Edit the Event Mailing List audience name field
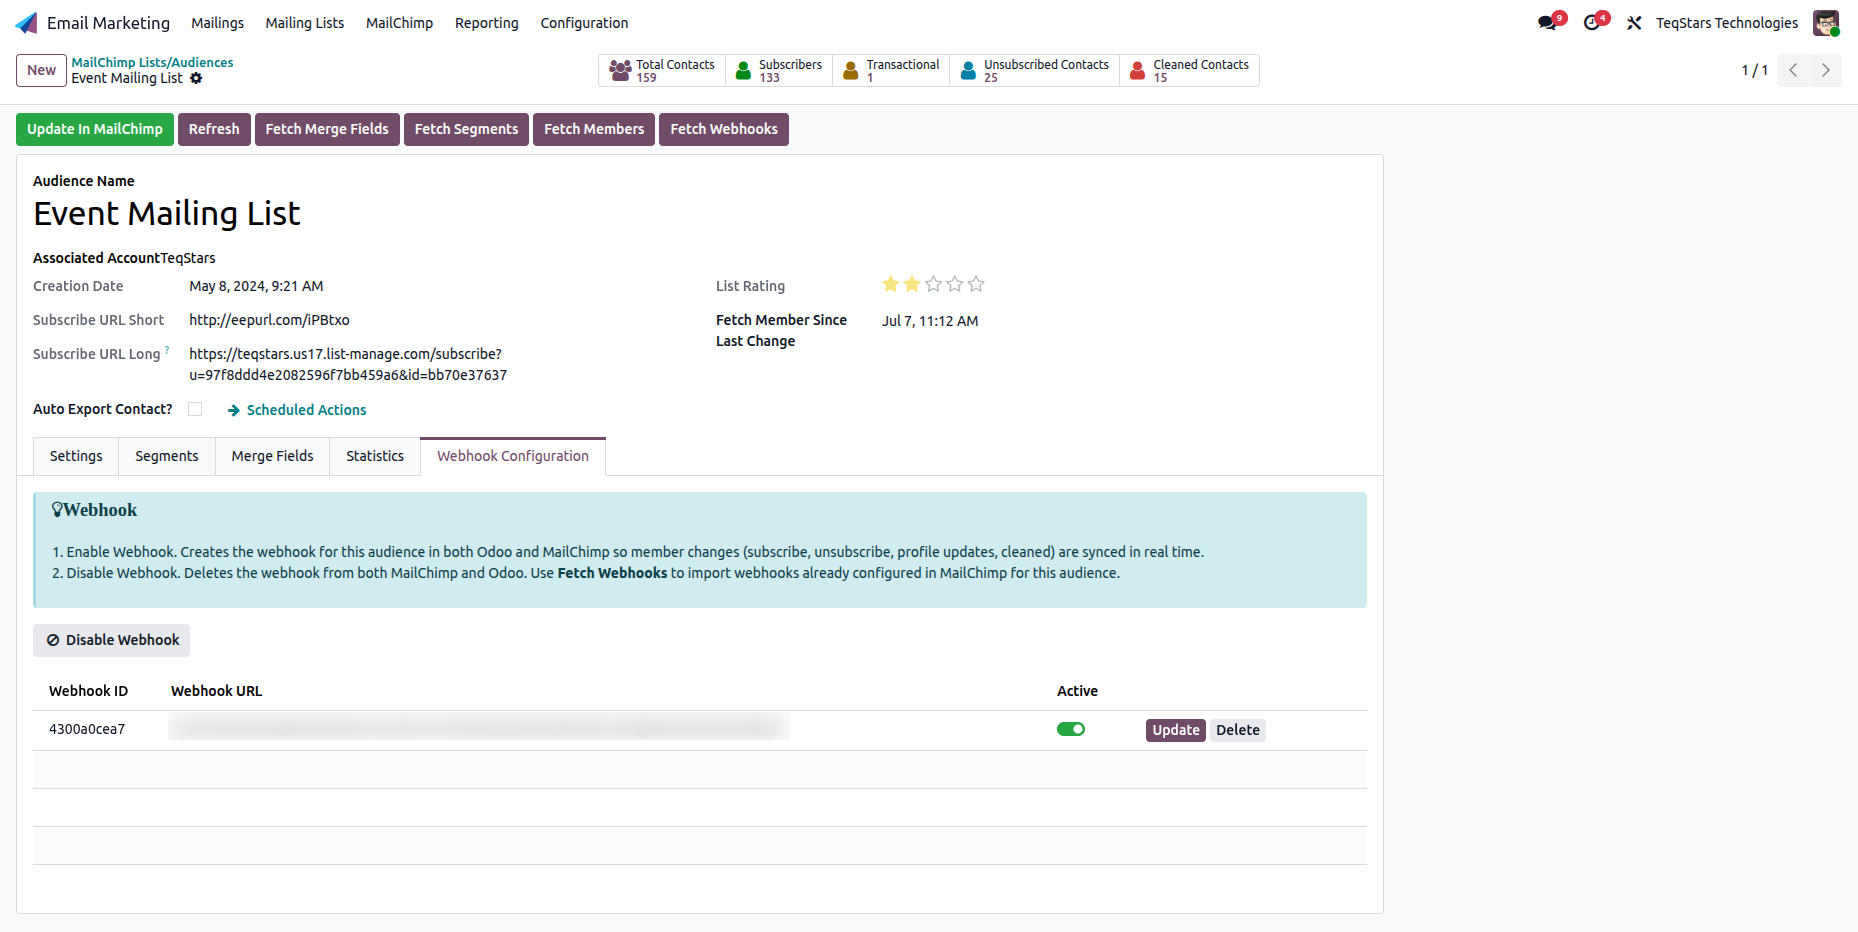Screen dimensions: 1858x932 (x=167, y=214)
